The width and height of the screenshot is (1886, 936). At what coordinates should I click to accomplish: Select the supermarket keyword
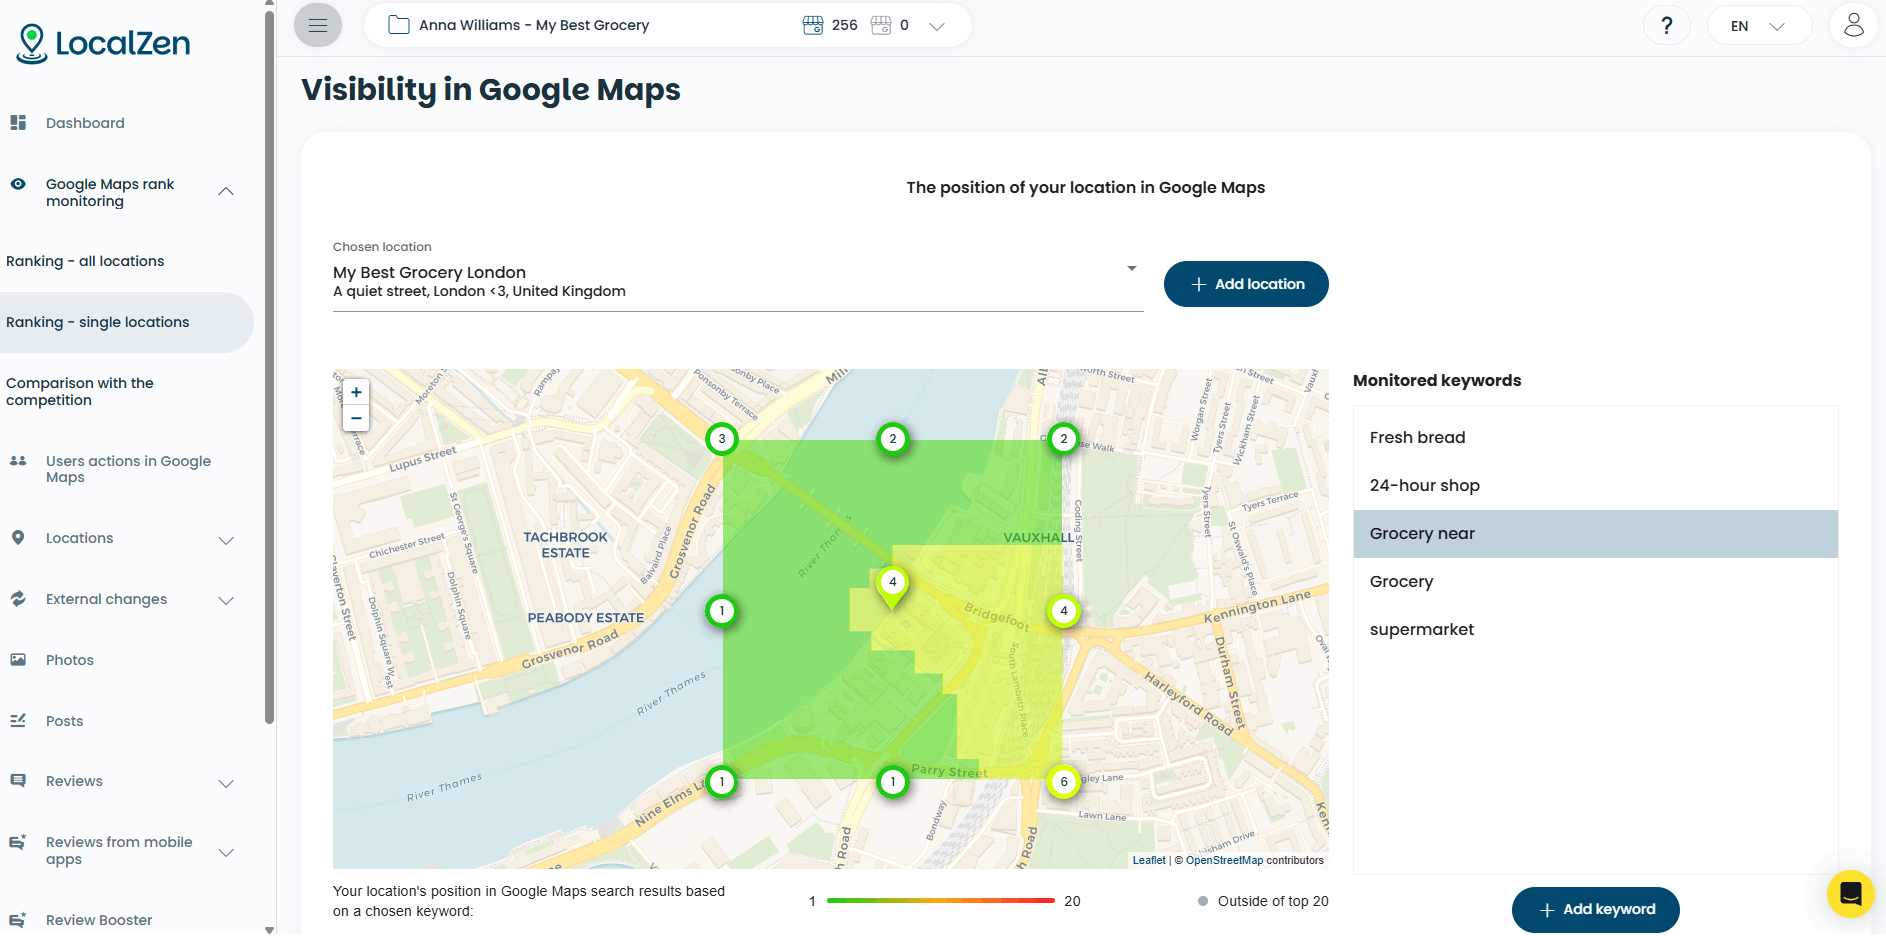click(1596, 630)
